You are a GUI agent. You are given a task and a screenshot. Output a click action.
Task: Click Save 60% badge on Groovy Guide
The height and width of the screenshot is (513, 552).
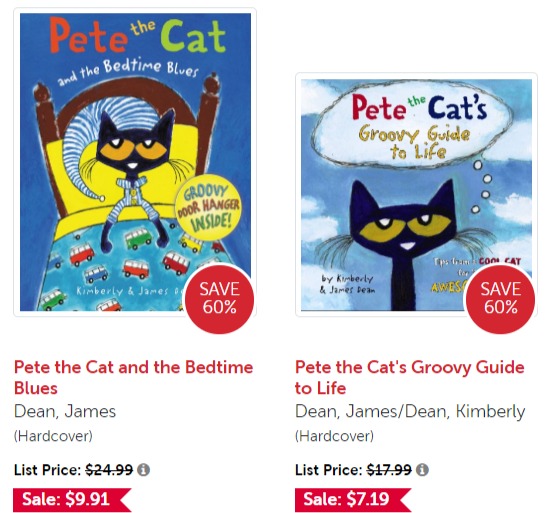pyautogui.click(x=500, y=298)
